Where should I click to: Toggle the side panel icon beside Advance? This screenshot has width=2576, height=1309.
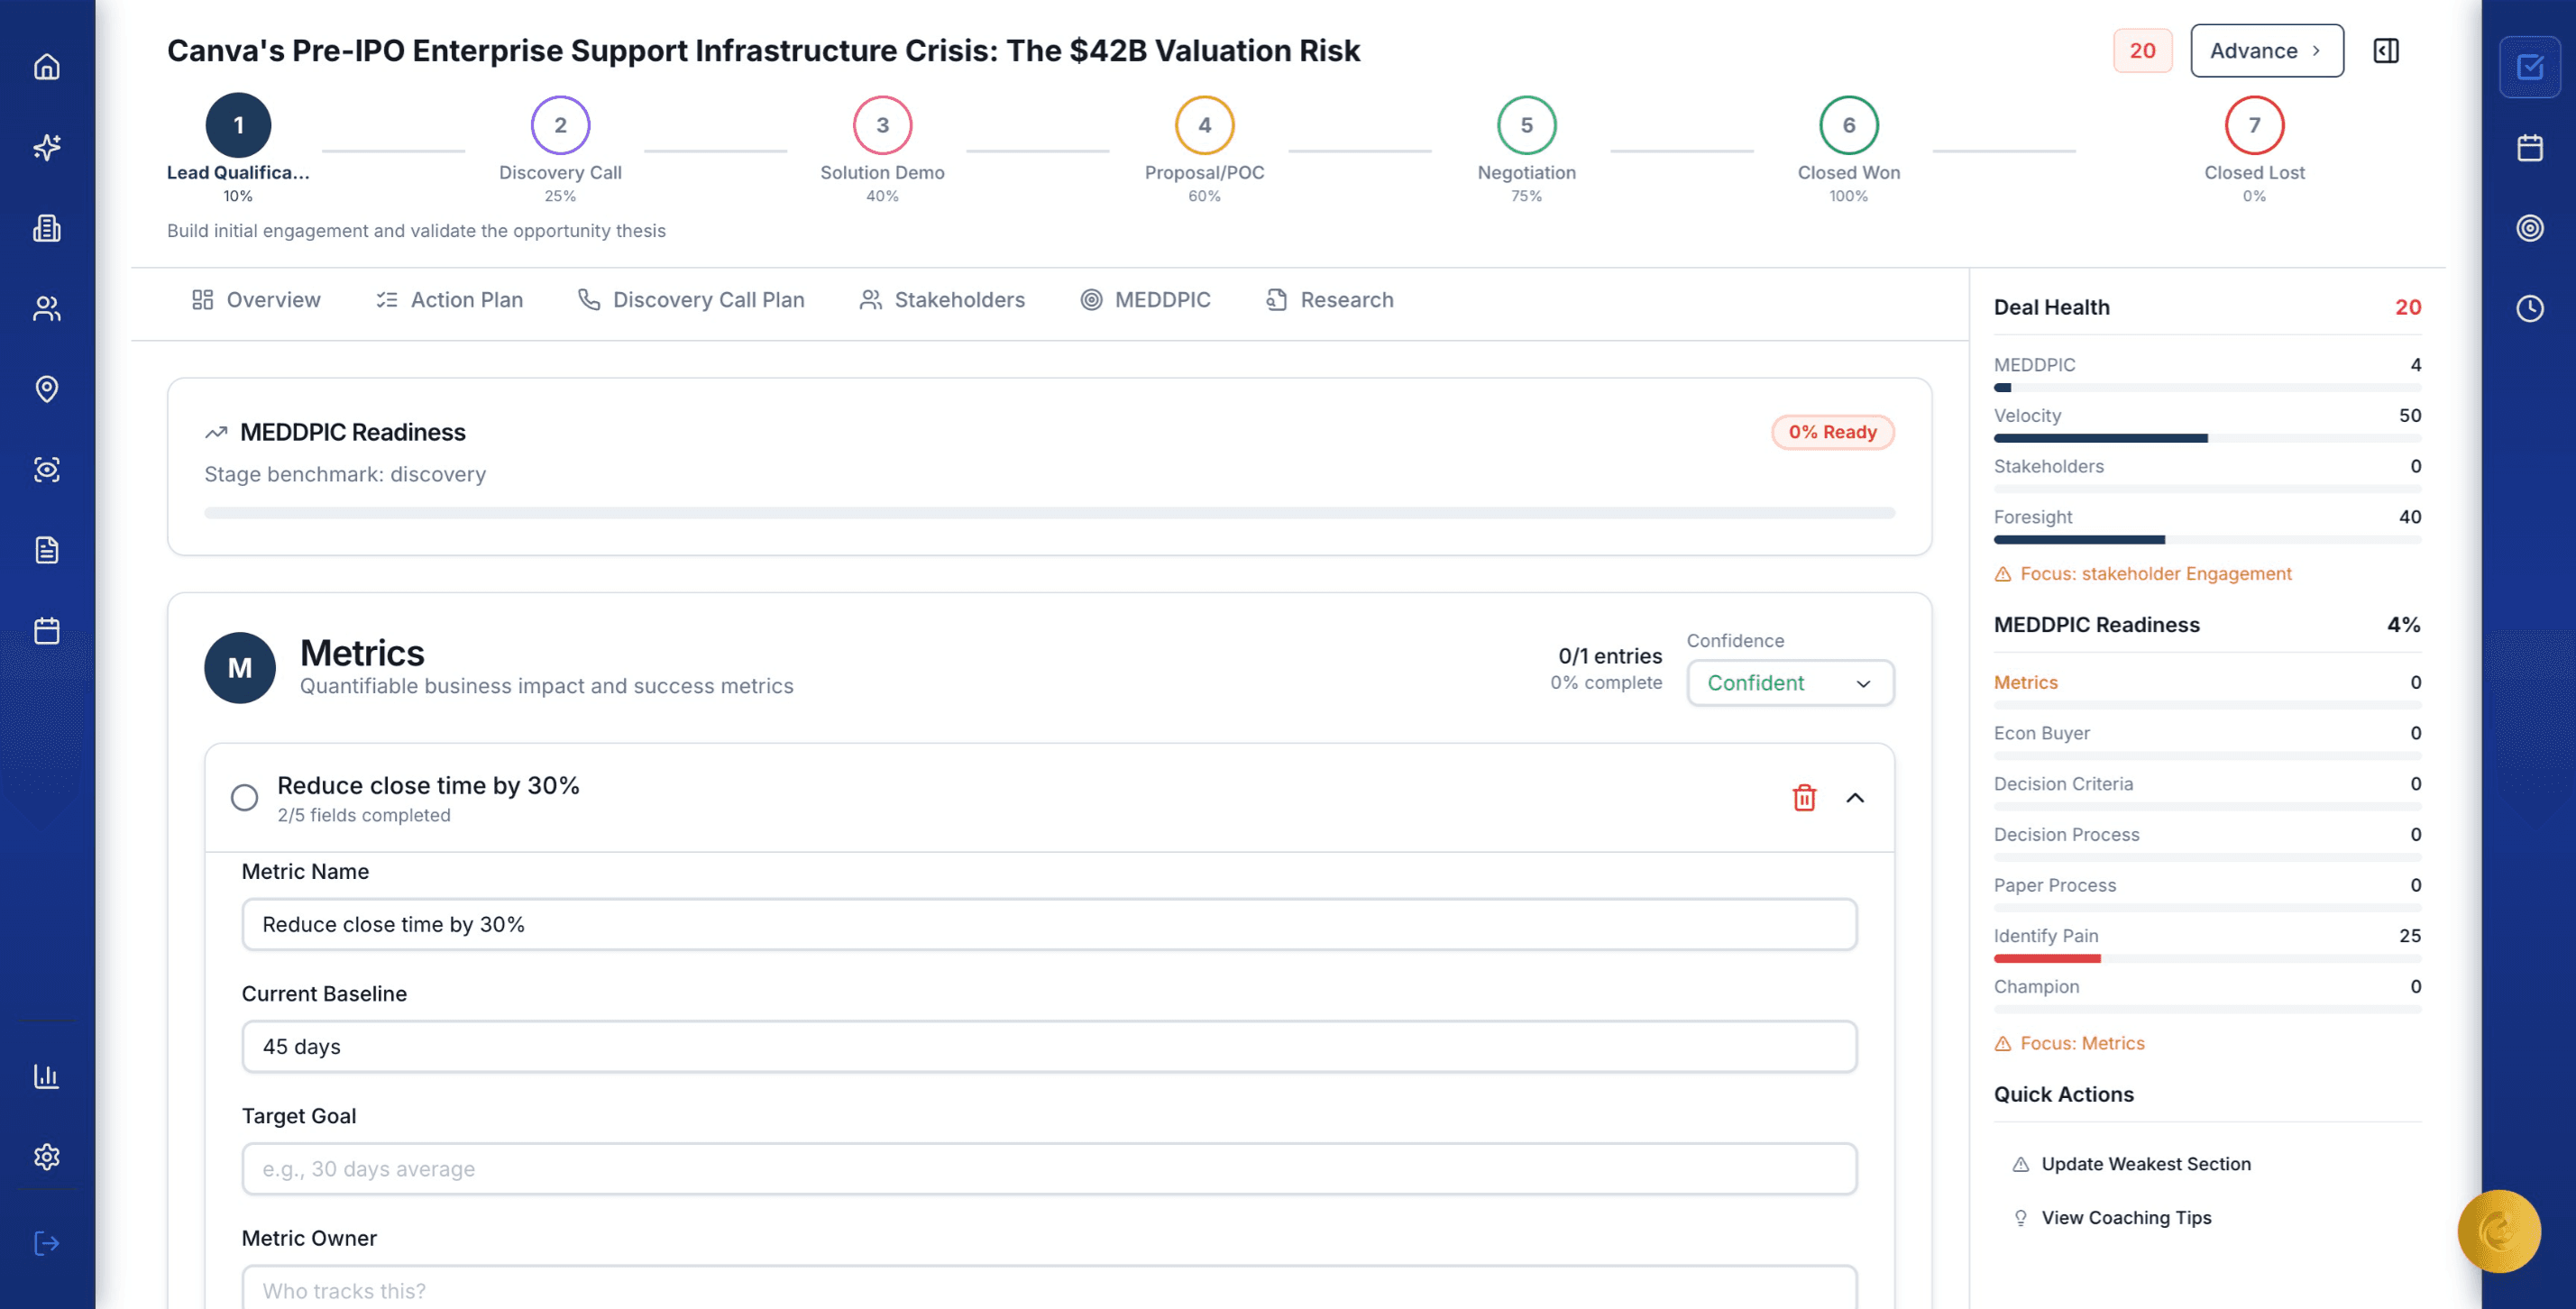(2385, 51)
